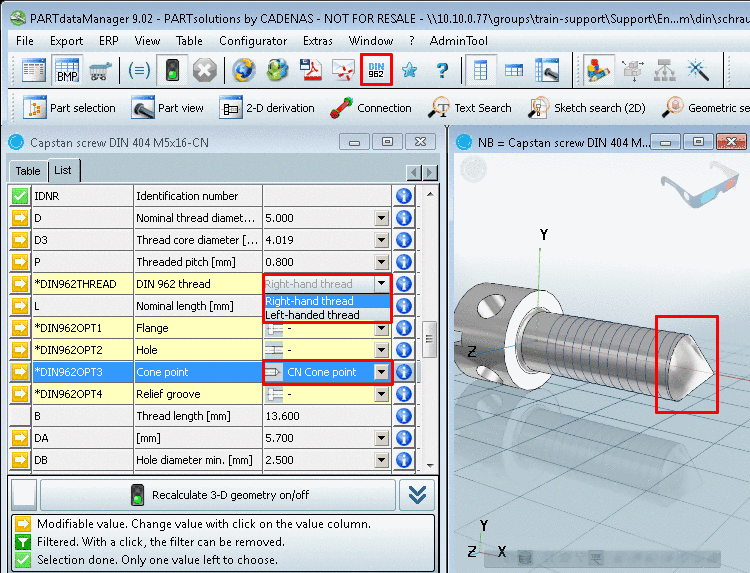Open the CN Cone point dropdown
Image resolution: width=750 pixels, height=573 pixels.
(x=381, y=372)
